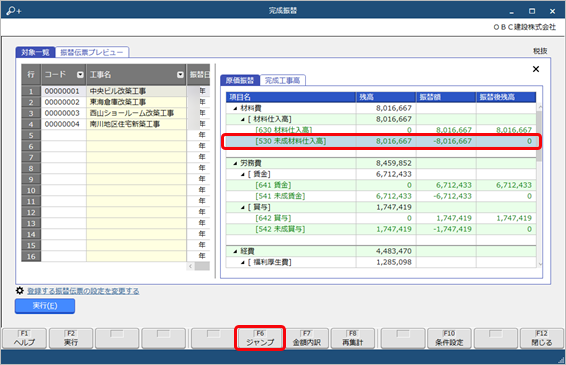Click row number 16 header
Screen dimensions: 566x365
tap(31, 256)
